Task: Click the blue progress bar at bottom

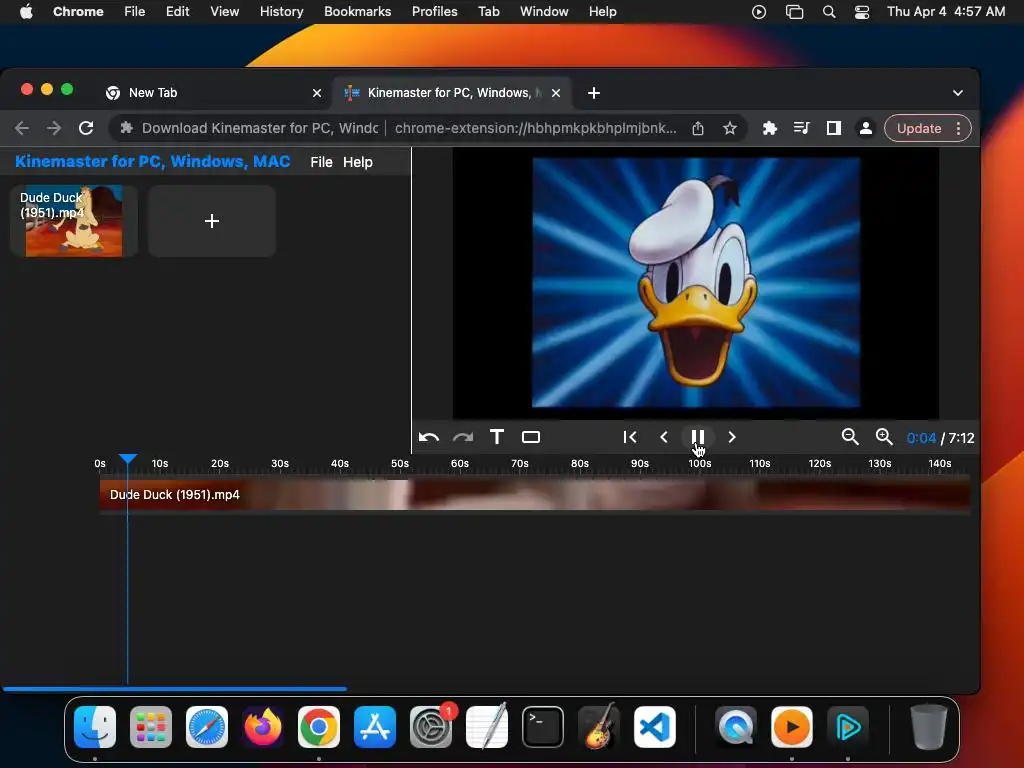Action: pyautogui.click(x=174, y=688)
